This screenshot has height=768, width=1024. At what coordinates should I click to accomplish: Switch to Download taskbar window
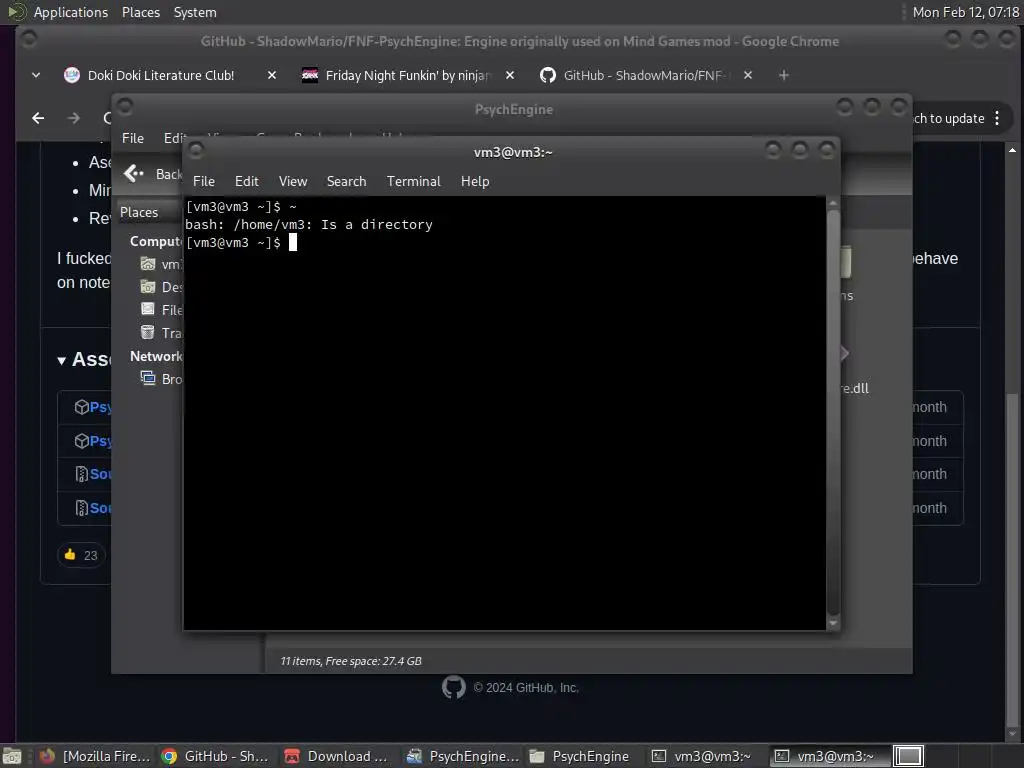[x=338, y=756]
